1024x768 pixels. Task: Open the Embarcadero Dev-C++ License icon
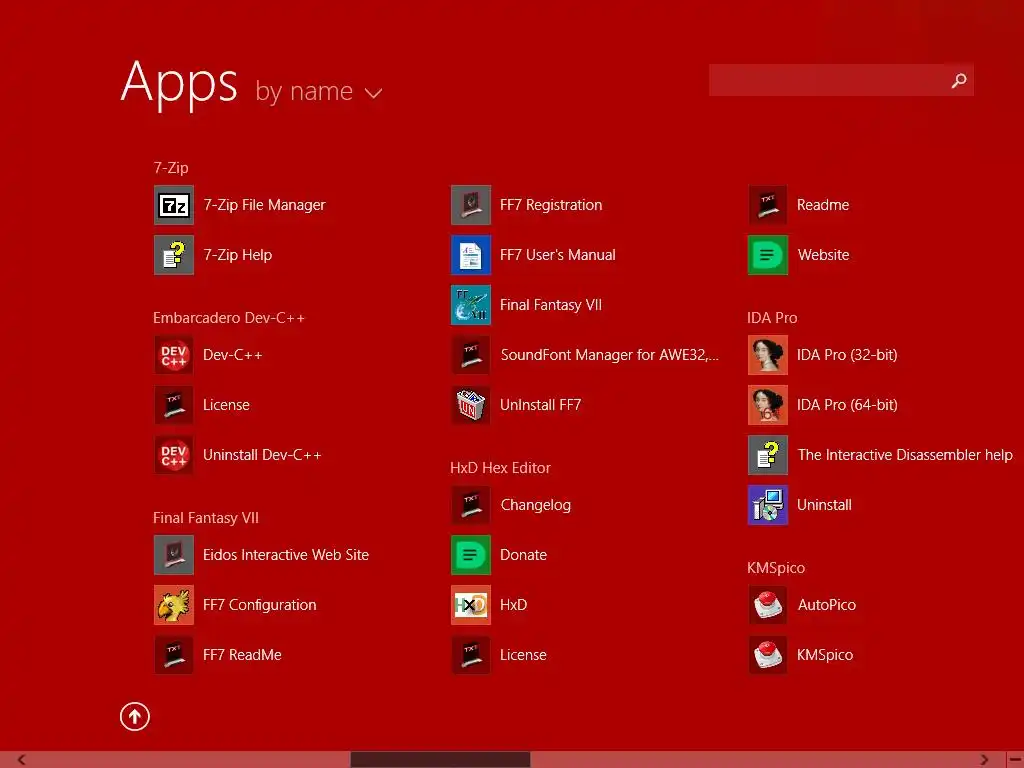174,405
